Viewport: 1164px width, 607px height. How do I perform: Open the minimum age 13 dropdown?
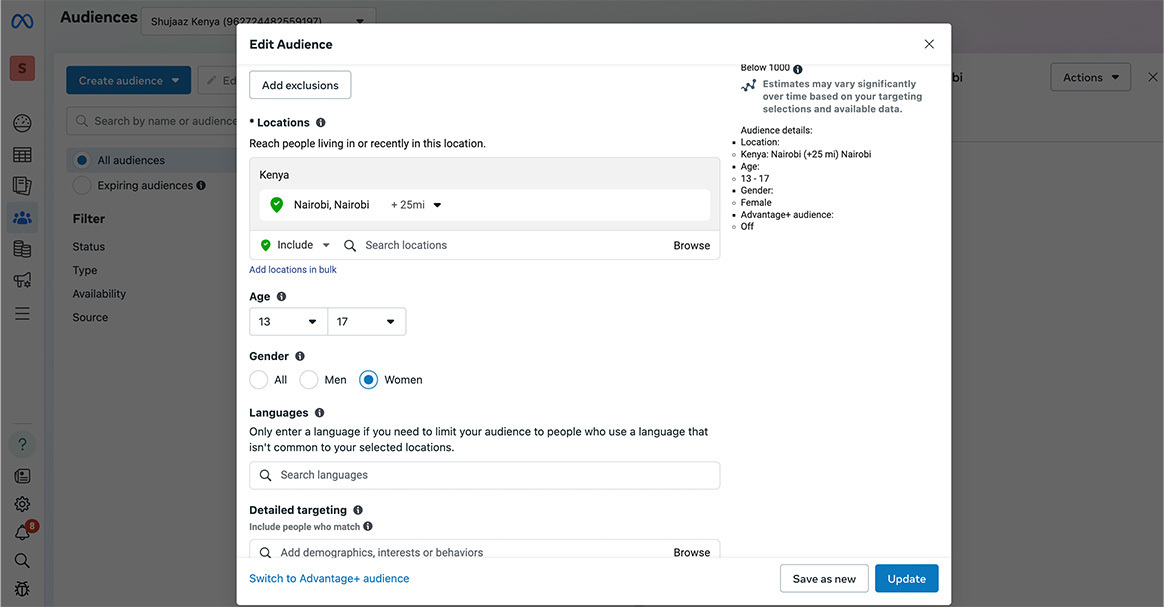(288, 322)
